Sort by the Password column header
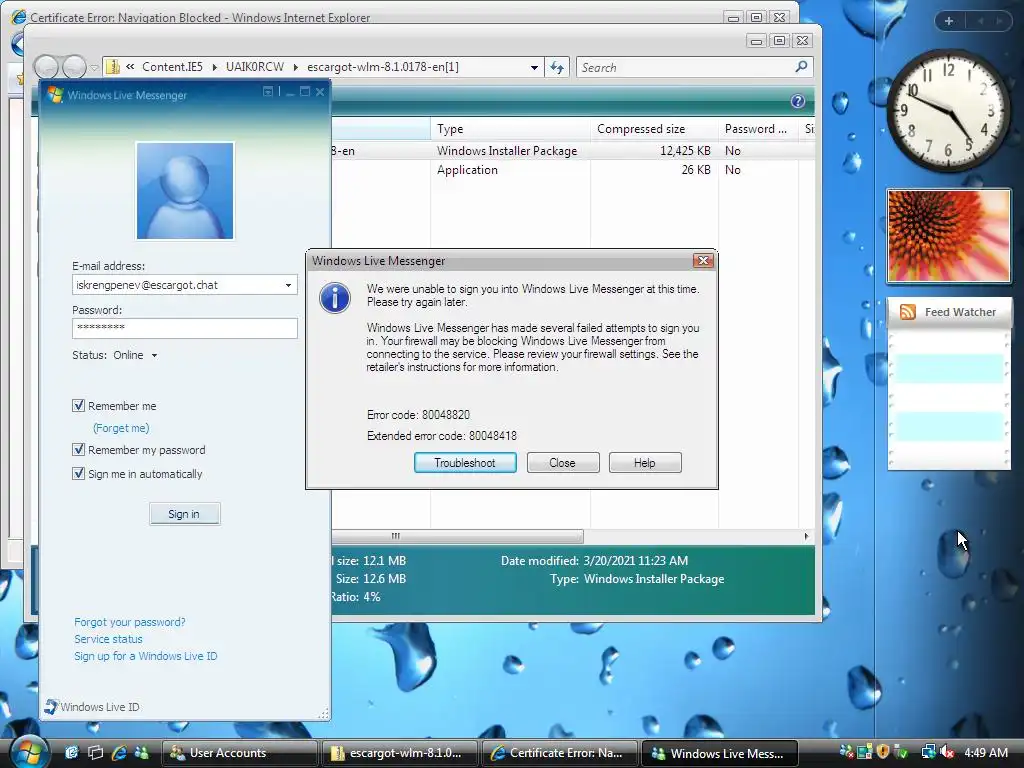This screenshot has height=768, width=1024. pos(758,129)
